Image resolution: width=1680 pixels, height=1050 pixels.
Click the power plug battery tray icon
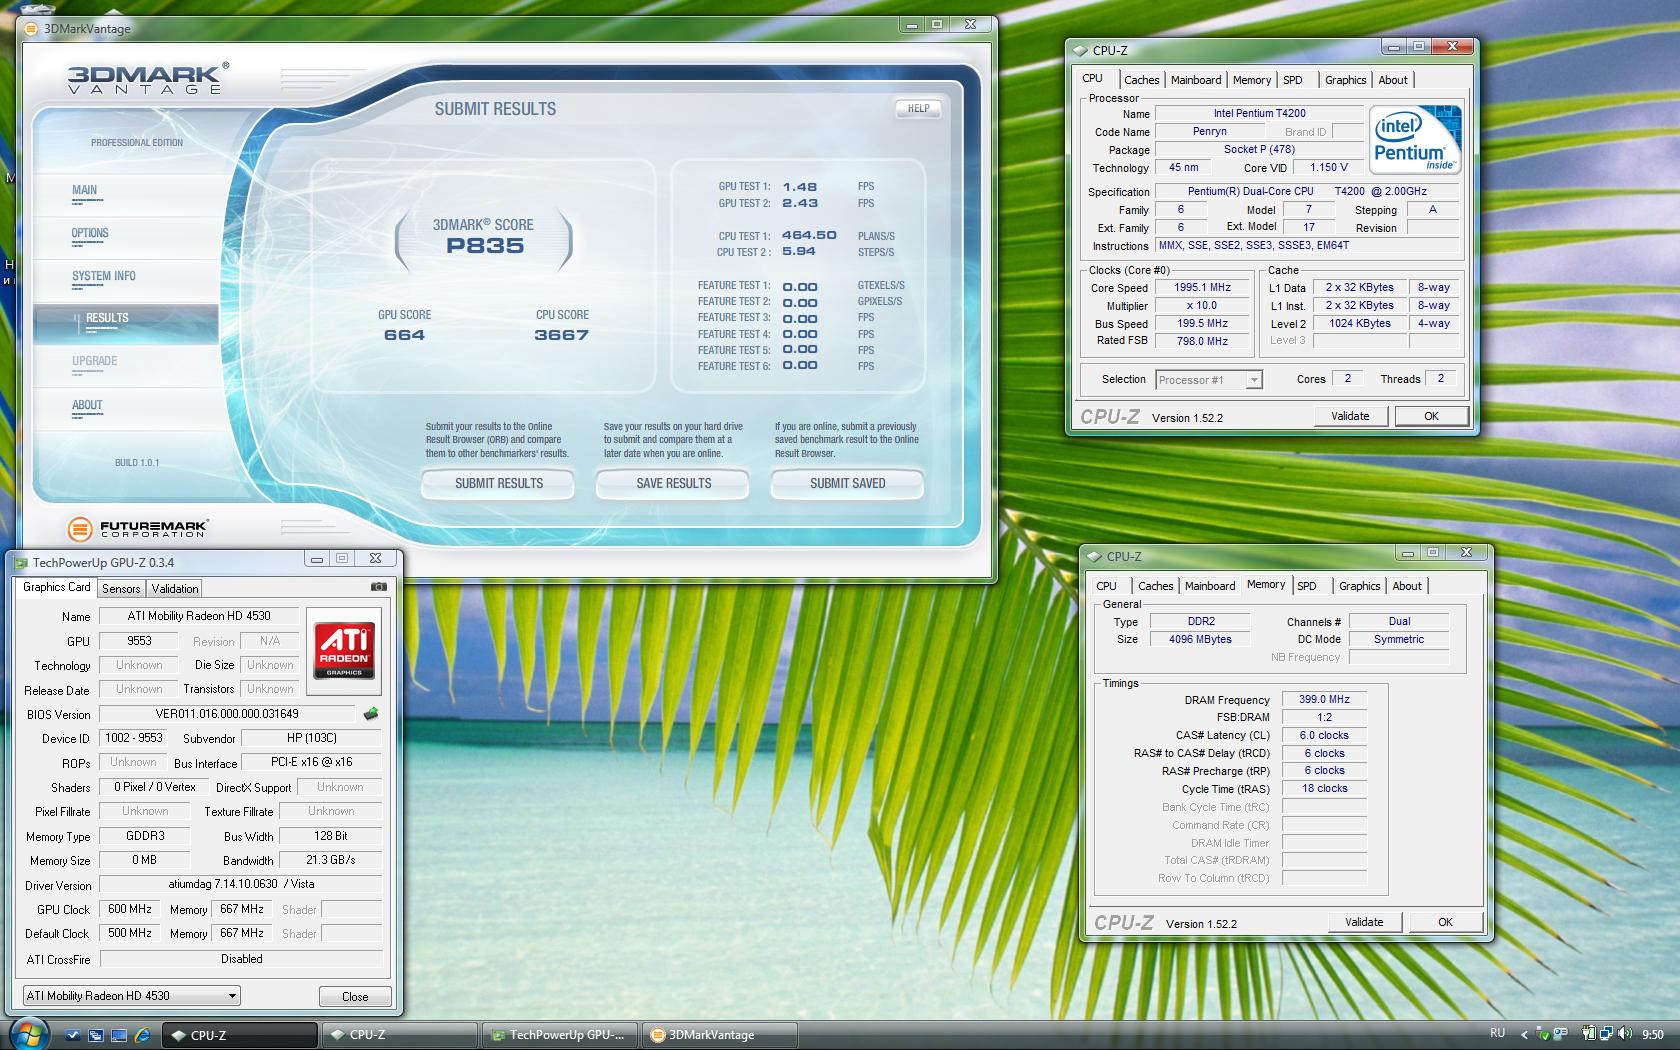[1588, 1034]
